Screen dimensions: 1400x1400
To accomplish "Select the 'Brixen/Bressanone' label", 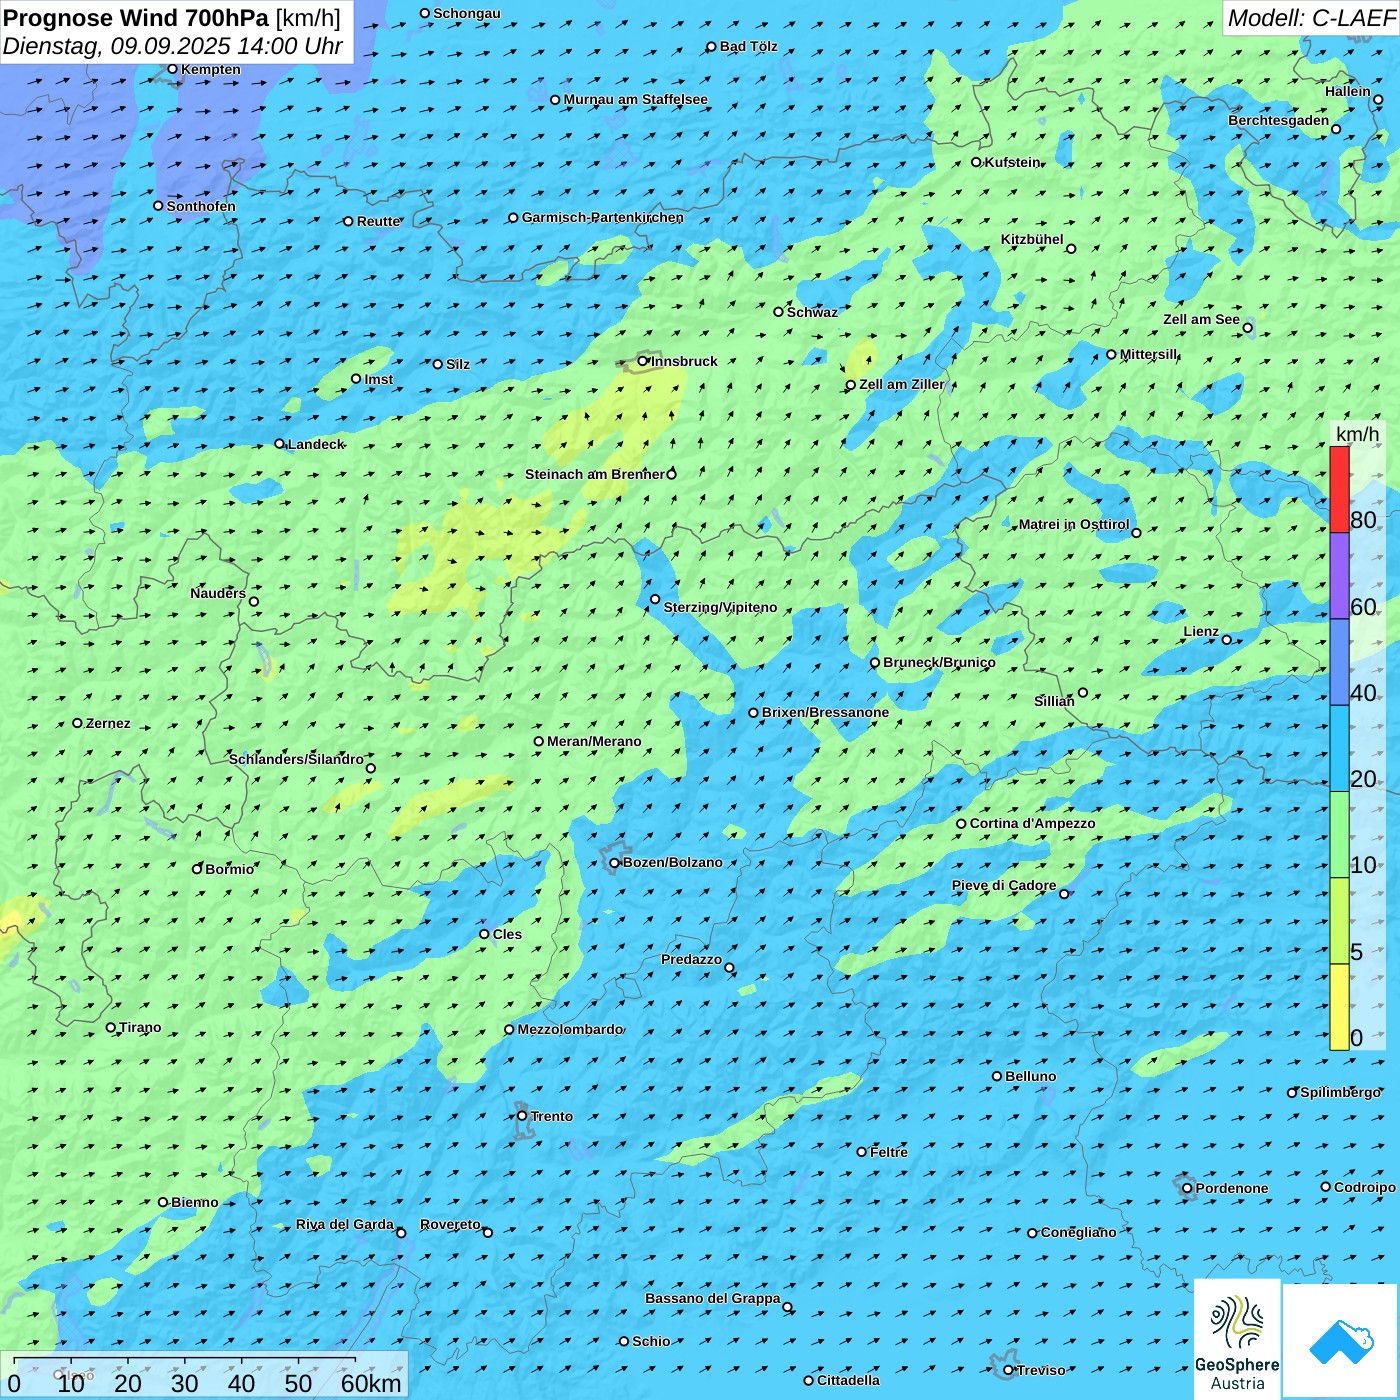I will [x=826, y=712].
